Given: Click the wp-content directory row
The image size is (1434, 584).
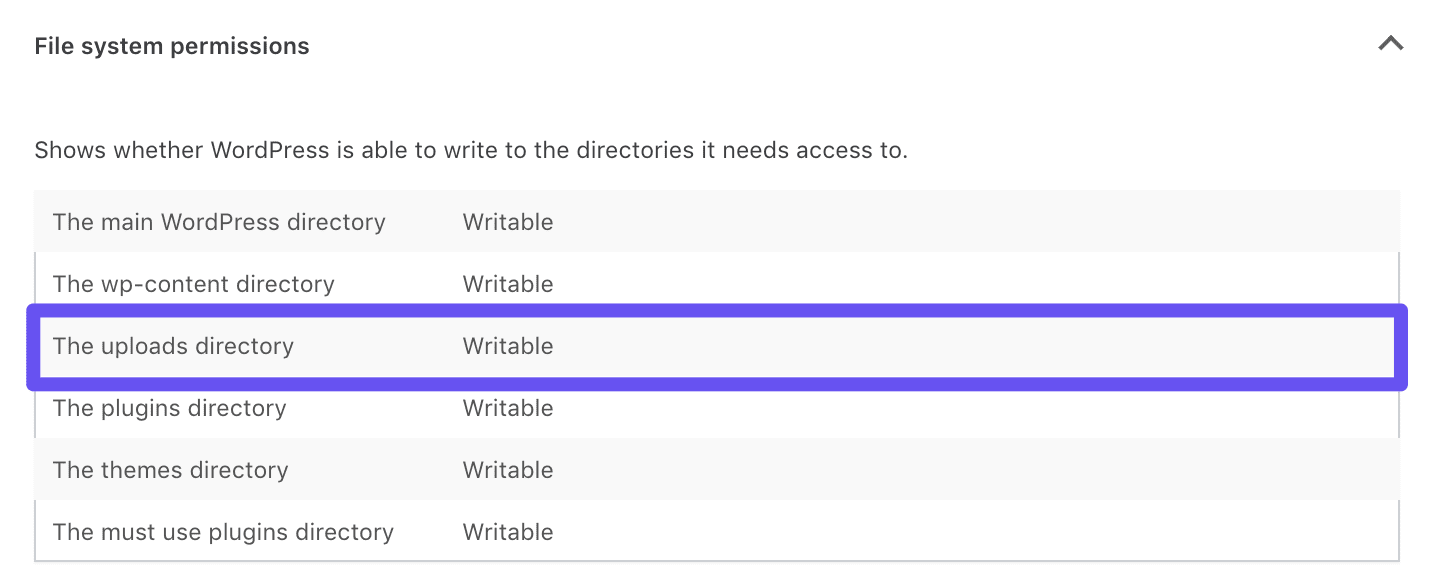Looking at the screenshot, I should pyautogui.click(x=700, y=283).
